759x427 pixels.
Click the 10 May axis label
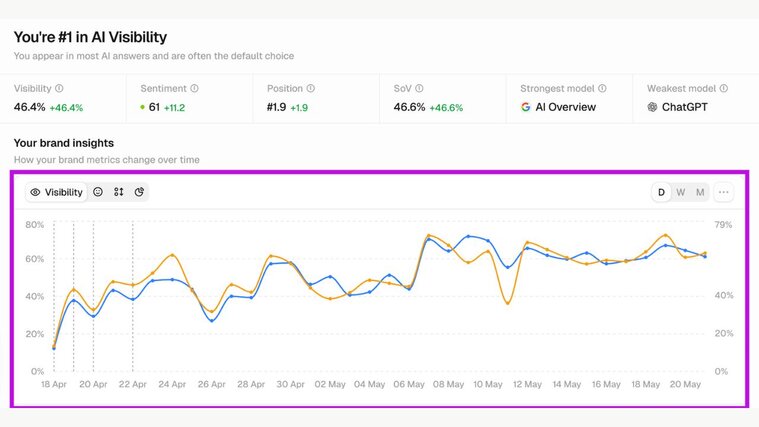click(x=488, y=384)
